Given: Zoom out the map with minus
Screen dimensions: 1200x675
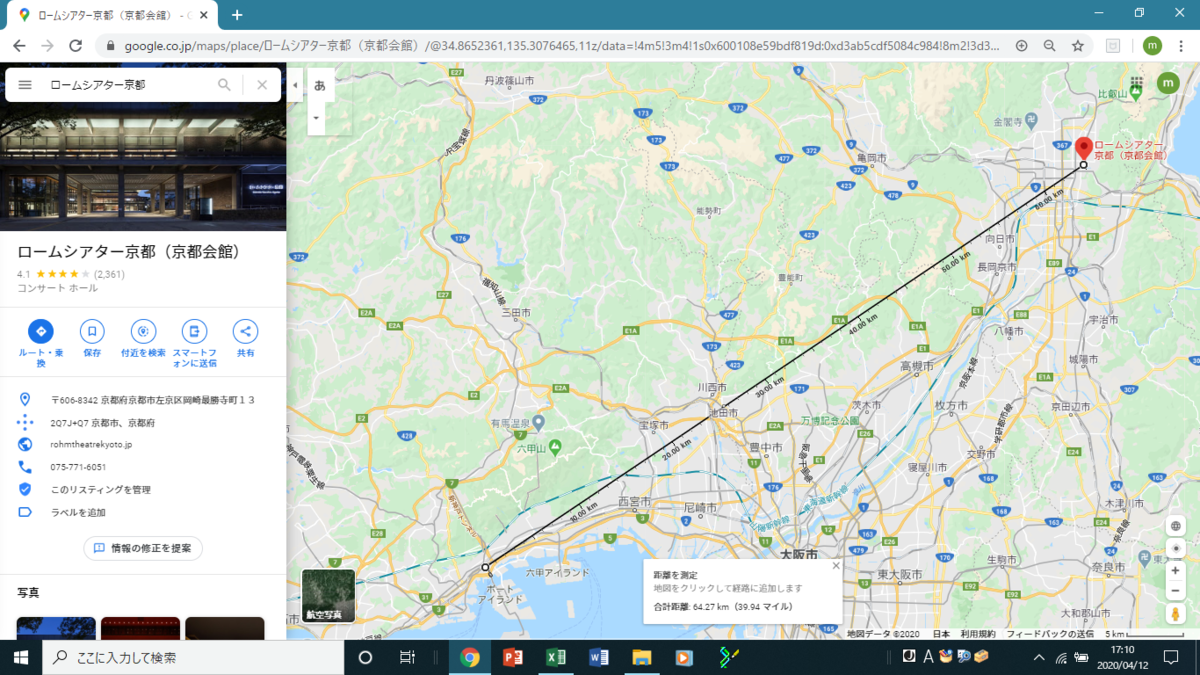Looking at the screenshot, I should (x=1176, y=590).
